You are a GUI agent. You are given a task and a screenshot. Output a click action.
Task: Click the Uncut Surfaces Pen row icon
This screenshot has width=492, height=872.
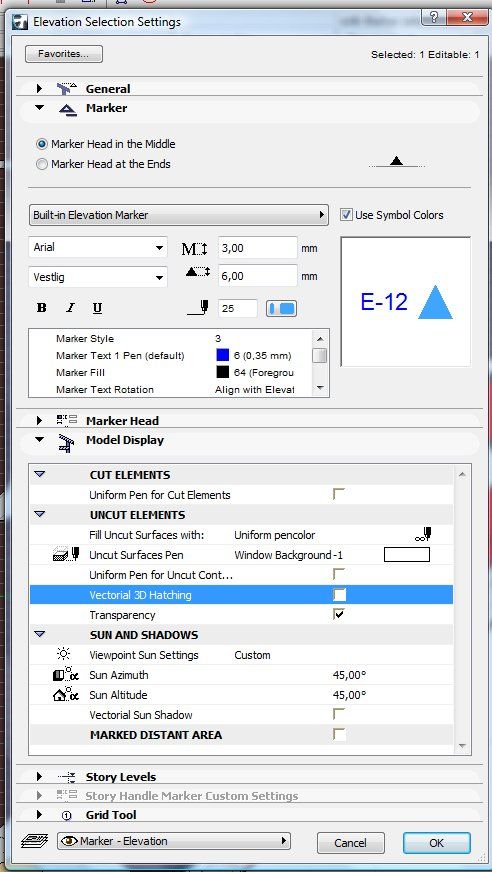pyautogui.click(x=66, y=554)
